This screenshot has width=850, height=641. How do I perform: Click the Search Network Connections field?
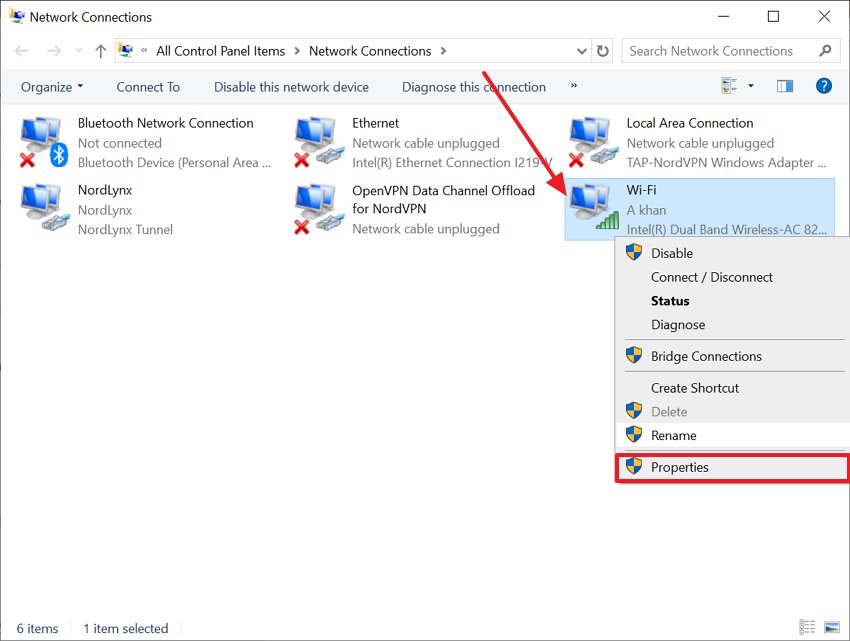pyautogui.click(x=720, y=51)
